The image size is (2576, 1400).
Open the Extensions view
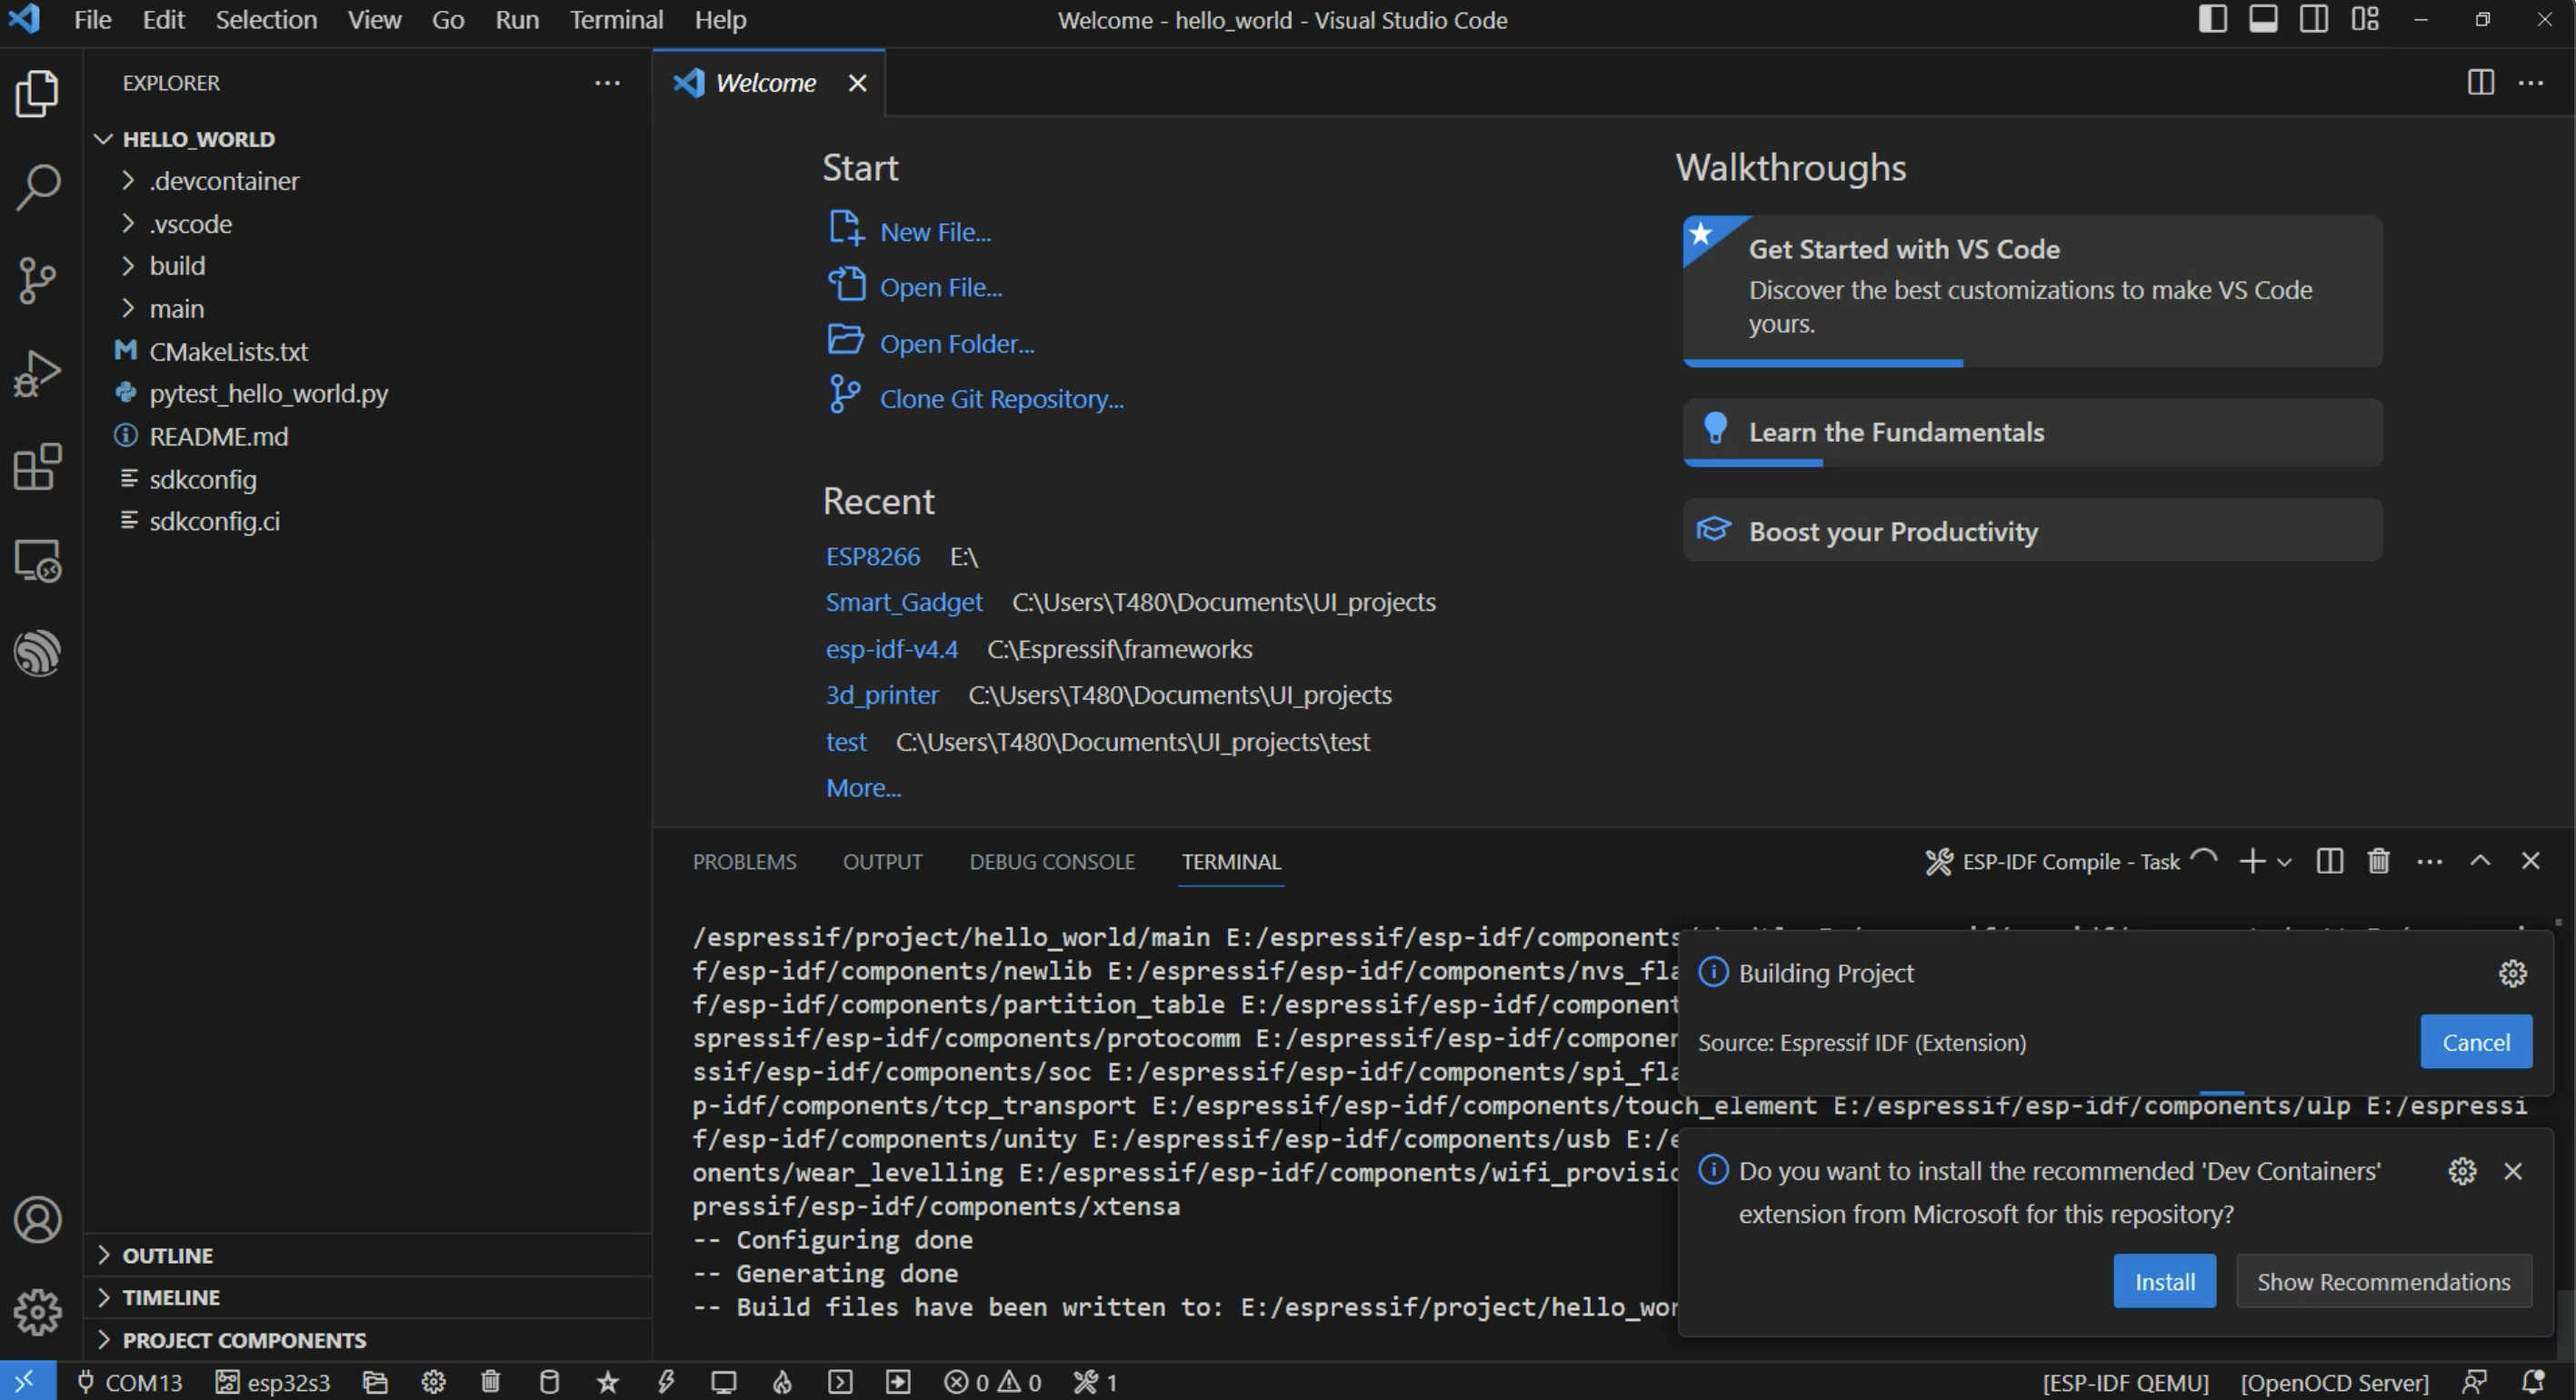coord(38,467)
